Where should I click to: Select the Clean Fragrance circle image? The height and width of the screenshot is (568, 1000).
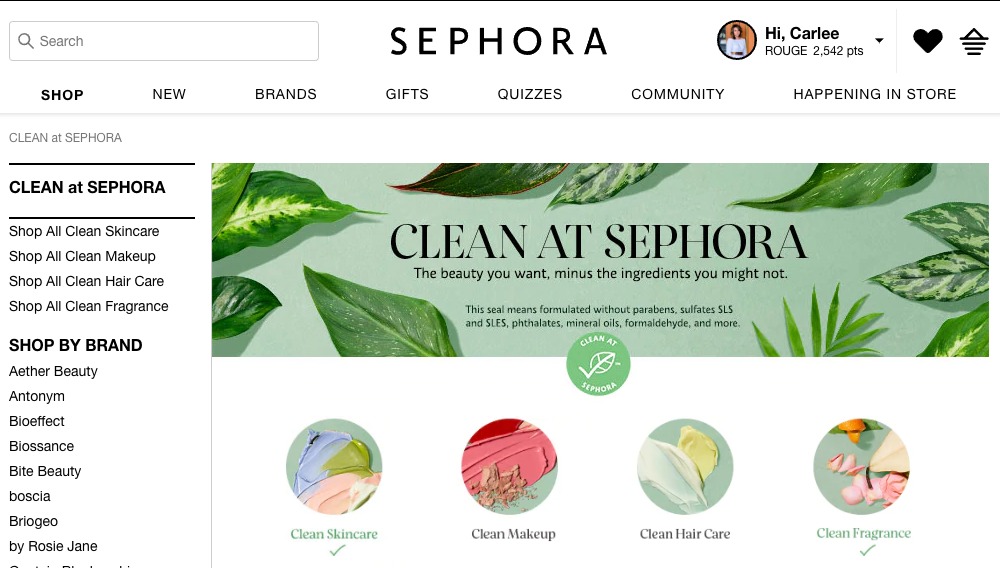[x=862, y=467]
